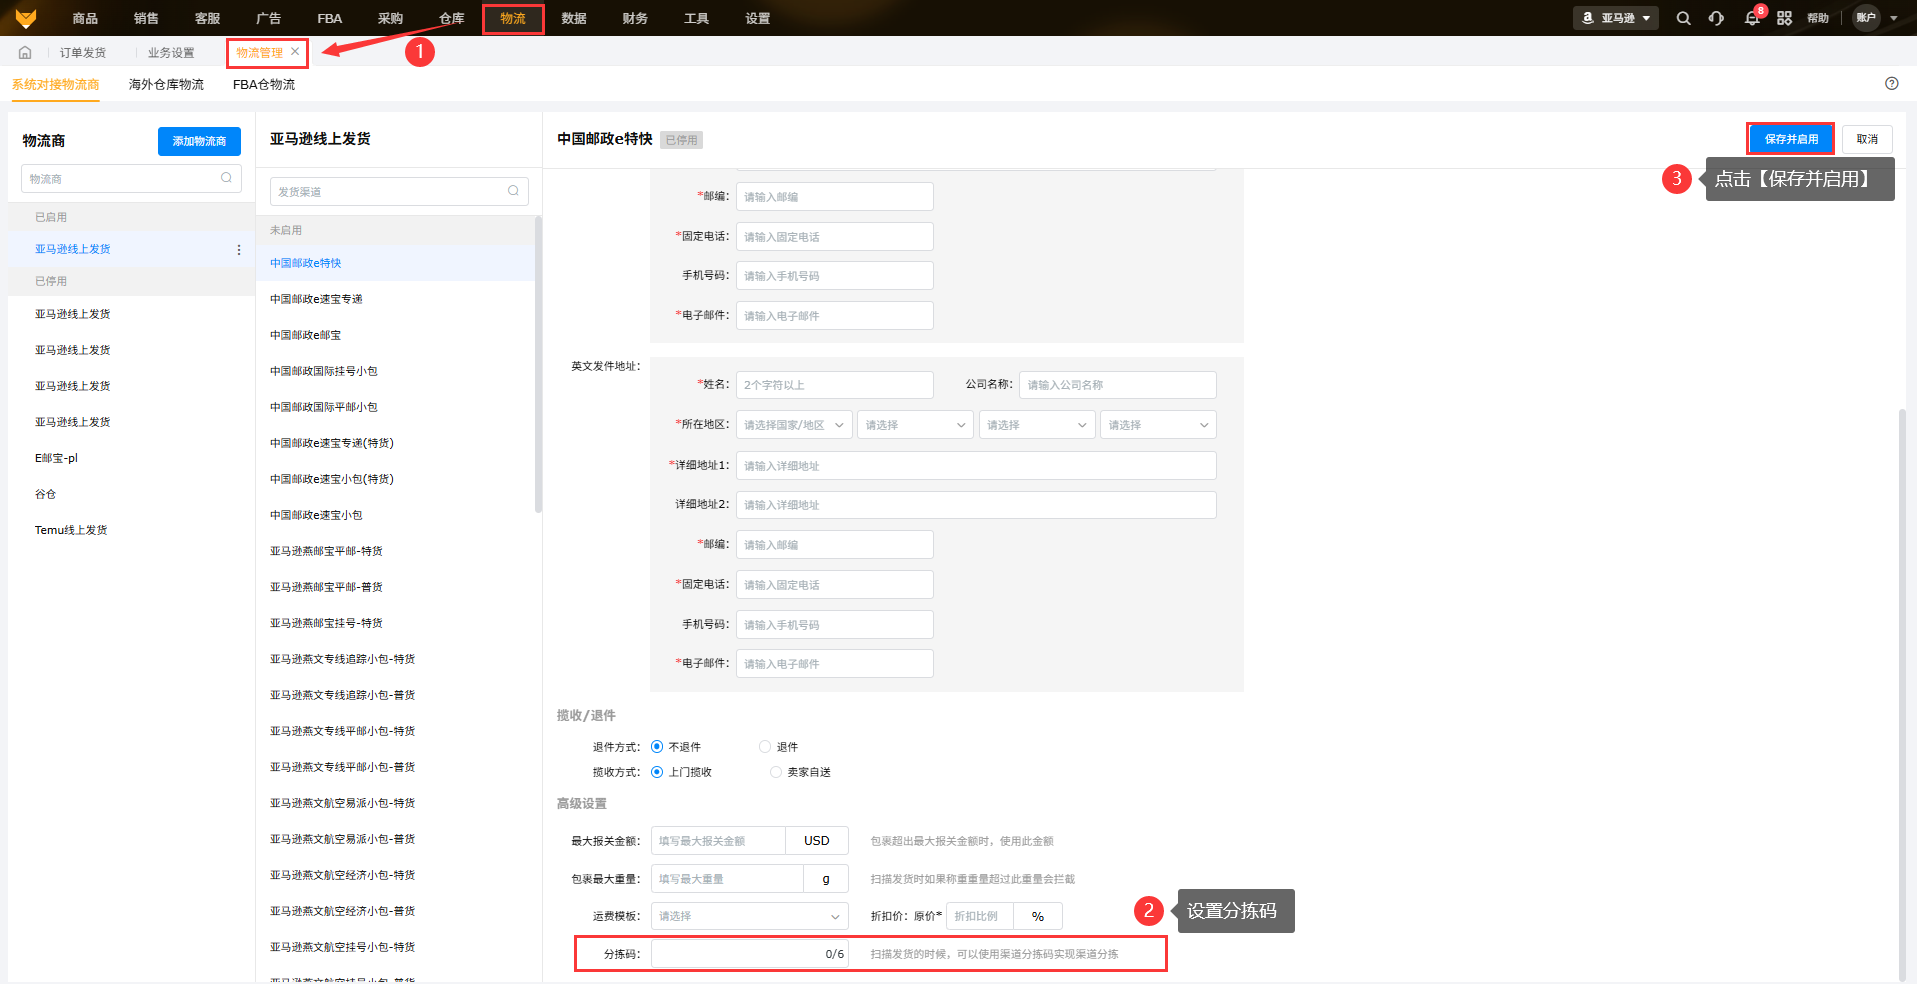The image size is (1917, 984).
Task: Click the 详细地址2 input field
Action: click(976, 505)
